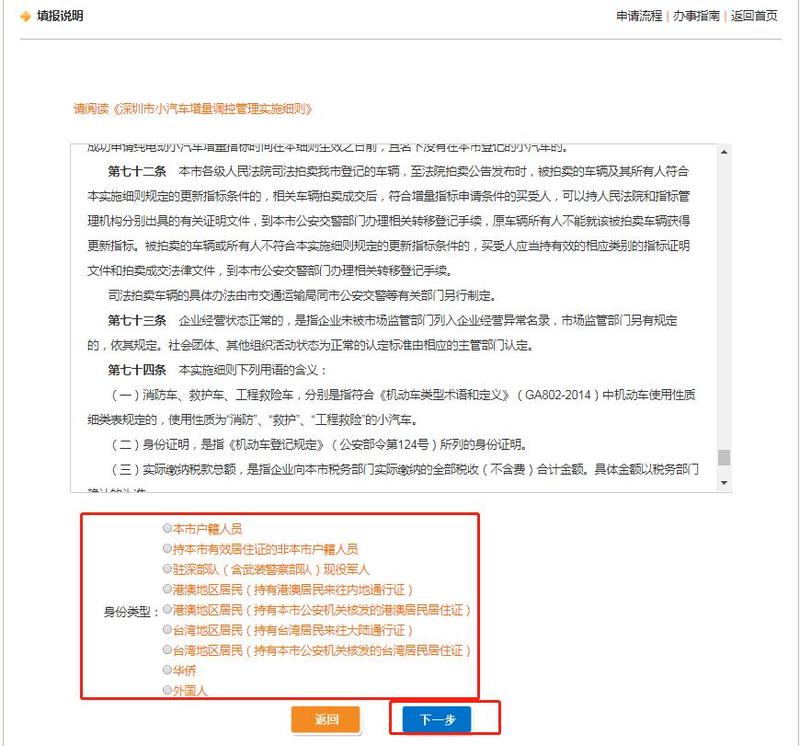The width and height of the screenshot is (800, 746).
Task: Choose 持本市有效居住证的非本市户籍人员 option
Action: 167,549
